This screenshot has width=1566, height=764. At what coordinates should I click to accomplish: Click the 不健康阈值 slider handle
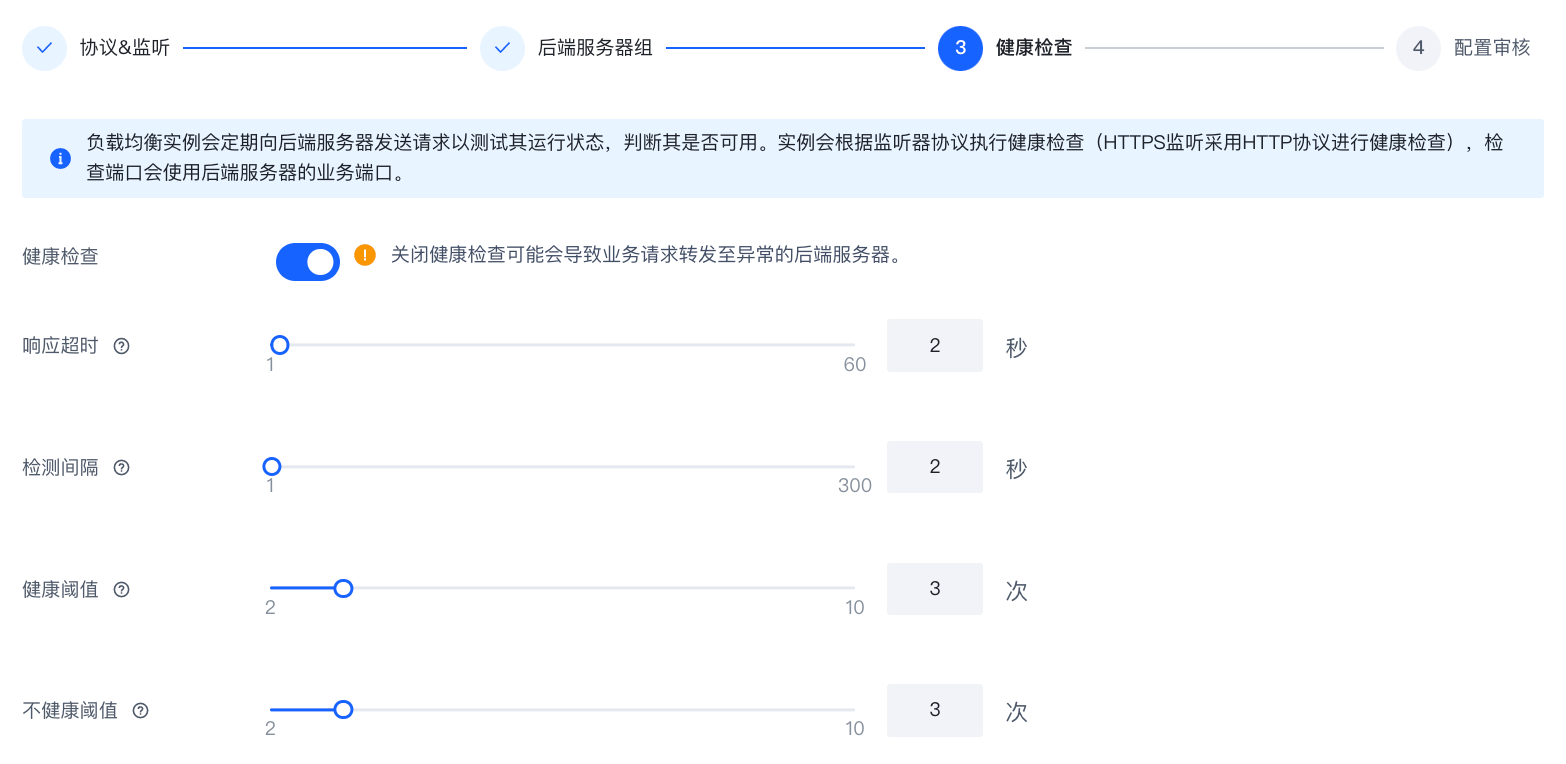(343, 709)
